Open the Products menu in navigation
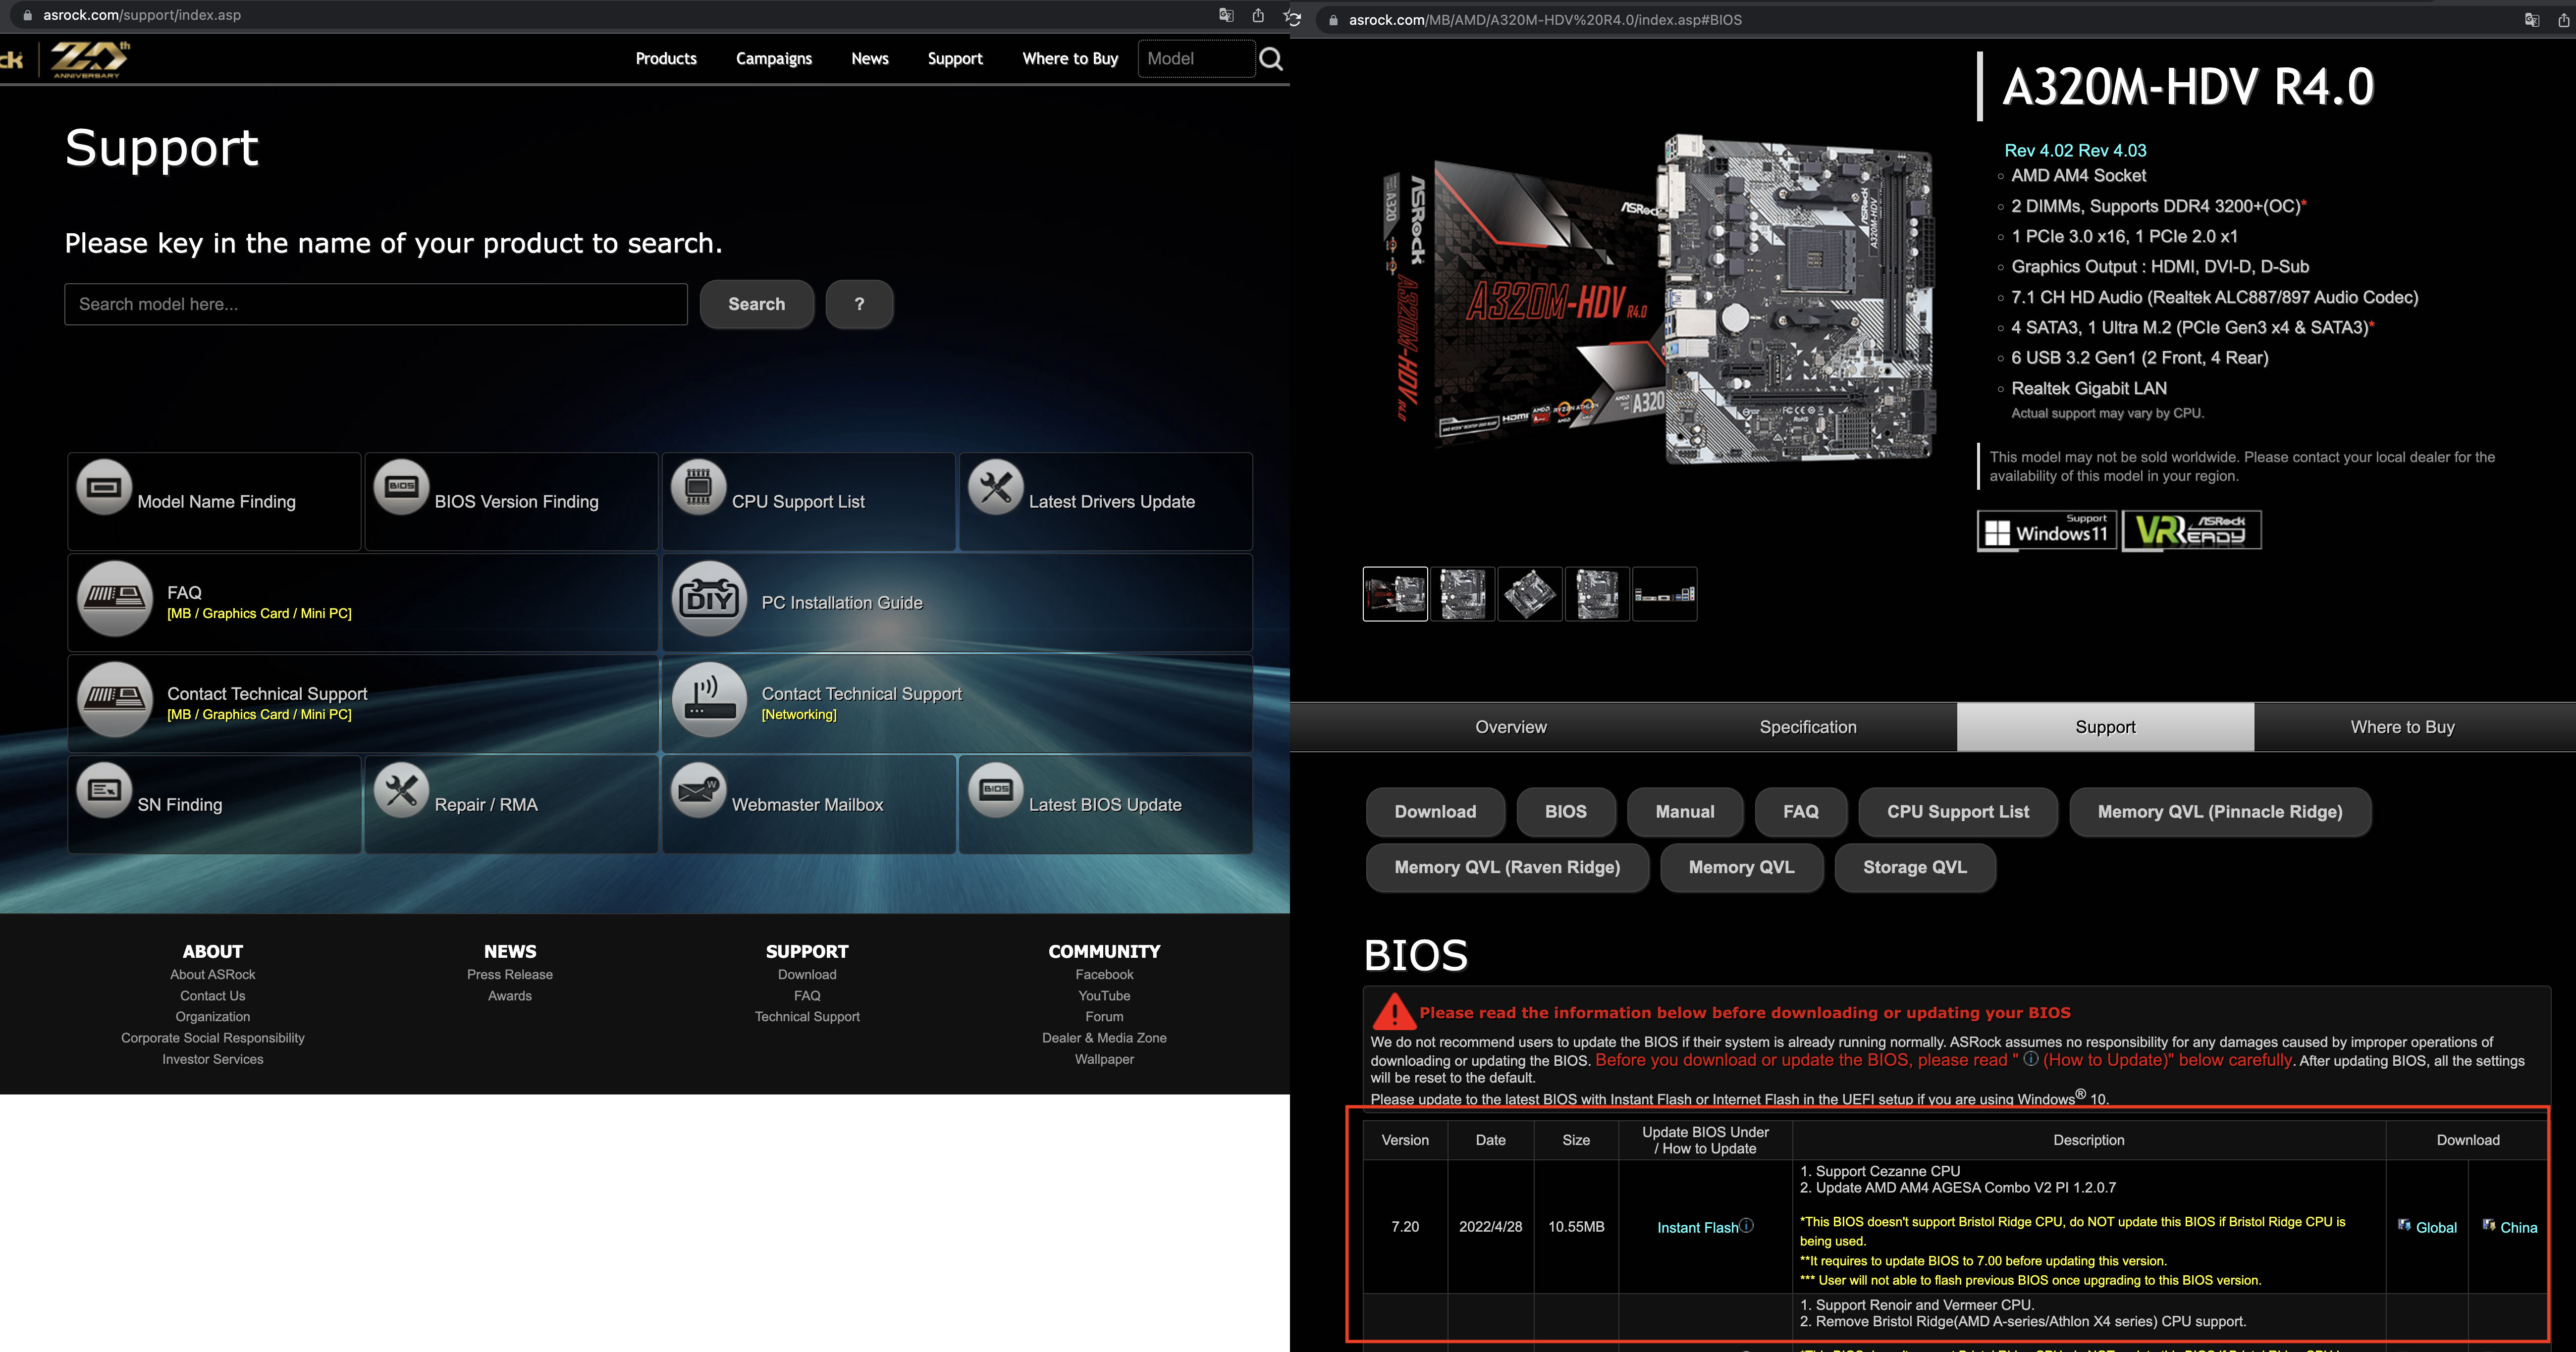Screen dimensions: 2576x1352 click(666, 59)
